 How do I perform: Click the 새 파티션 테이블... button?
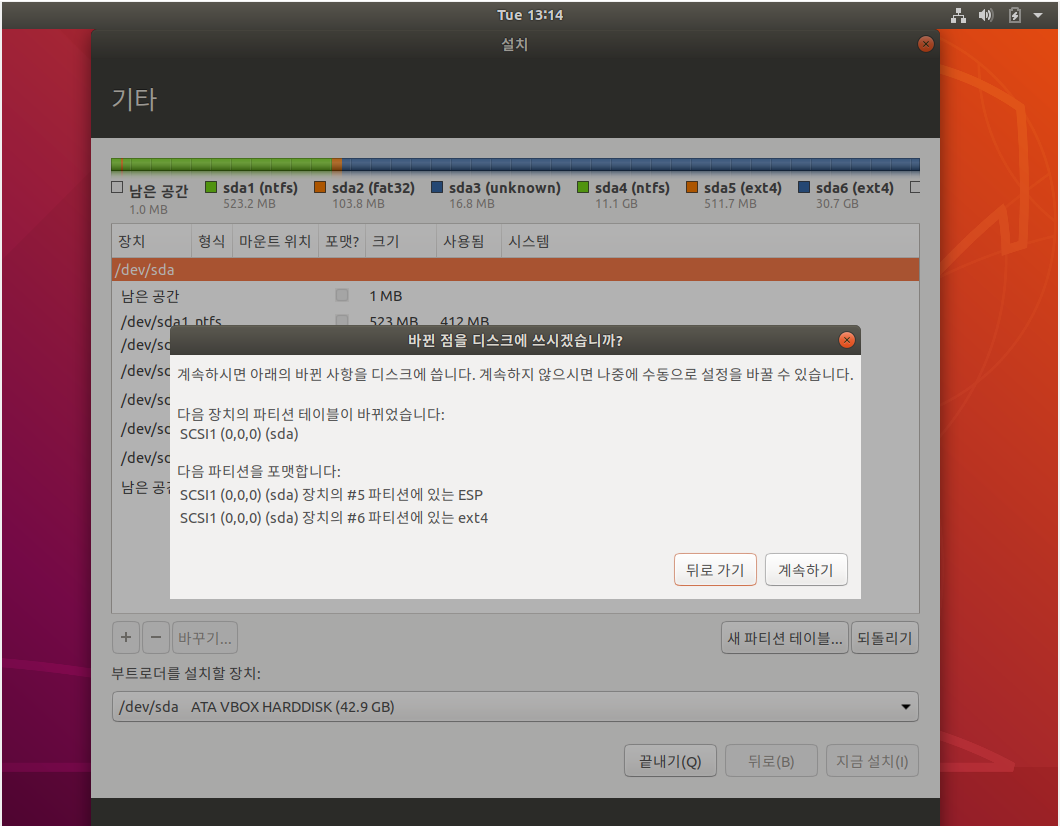click(x=785, y=637)
